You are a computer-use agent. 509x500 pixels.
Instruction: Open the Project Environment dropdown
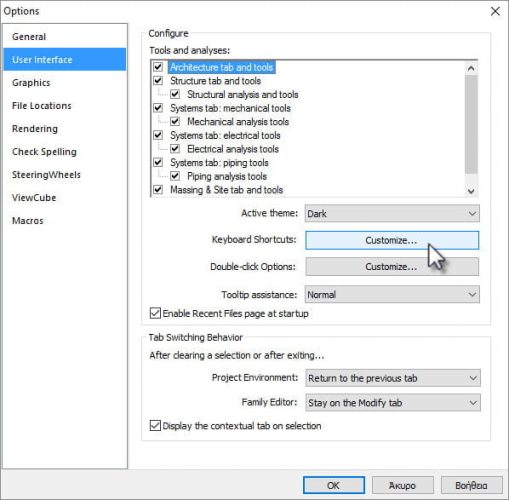click(x=393, y=378)
